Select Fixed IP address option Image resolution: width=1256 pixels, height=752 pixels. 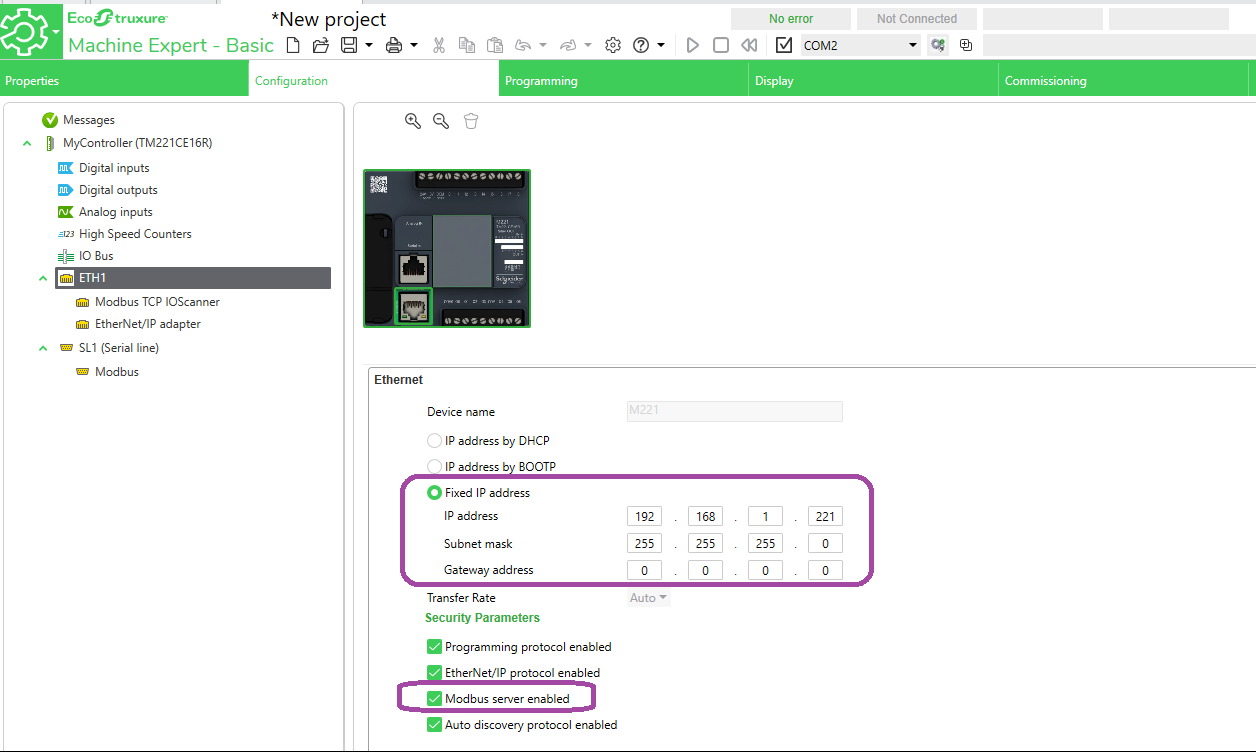434,493
